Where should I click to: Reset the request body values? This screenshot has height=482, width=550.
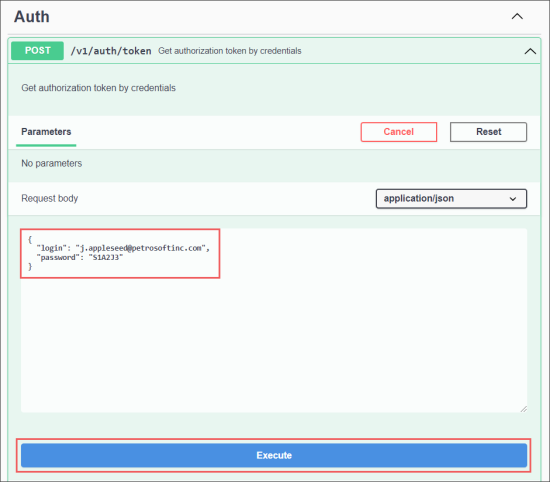tap(488, 132)
